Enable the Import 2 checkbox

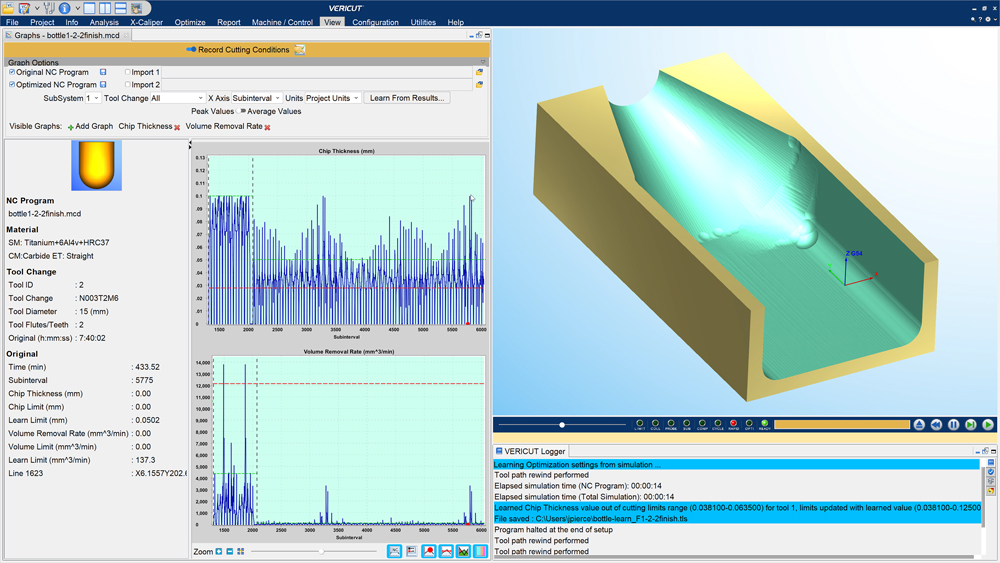coord(128,85)
